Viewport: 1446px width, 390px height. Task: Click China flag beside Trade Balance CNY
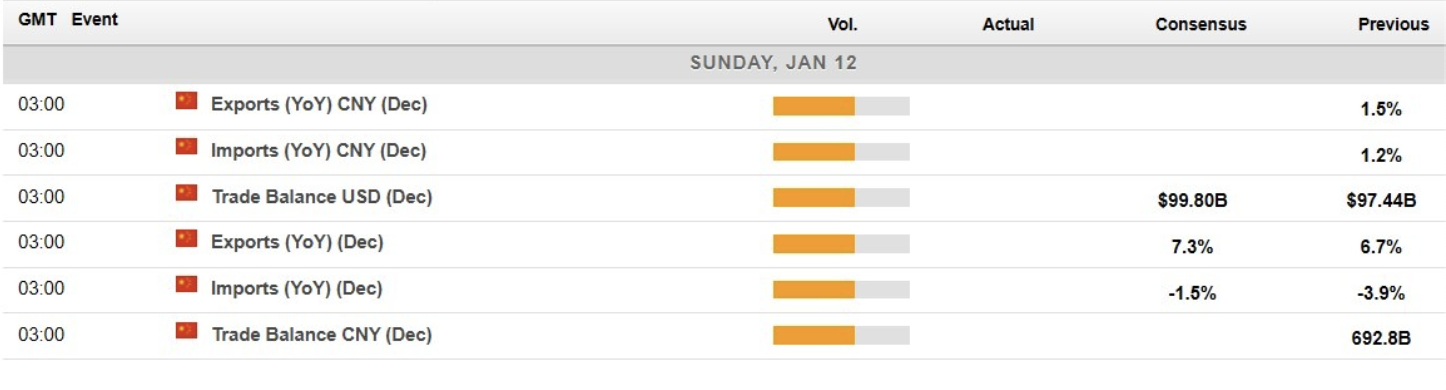point(186,331)
